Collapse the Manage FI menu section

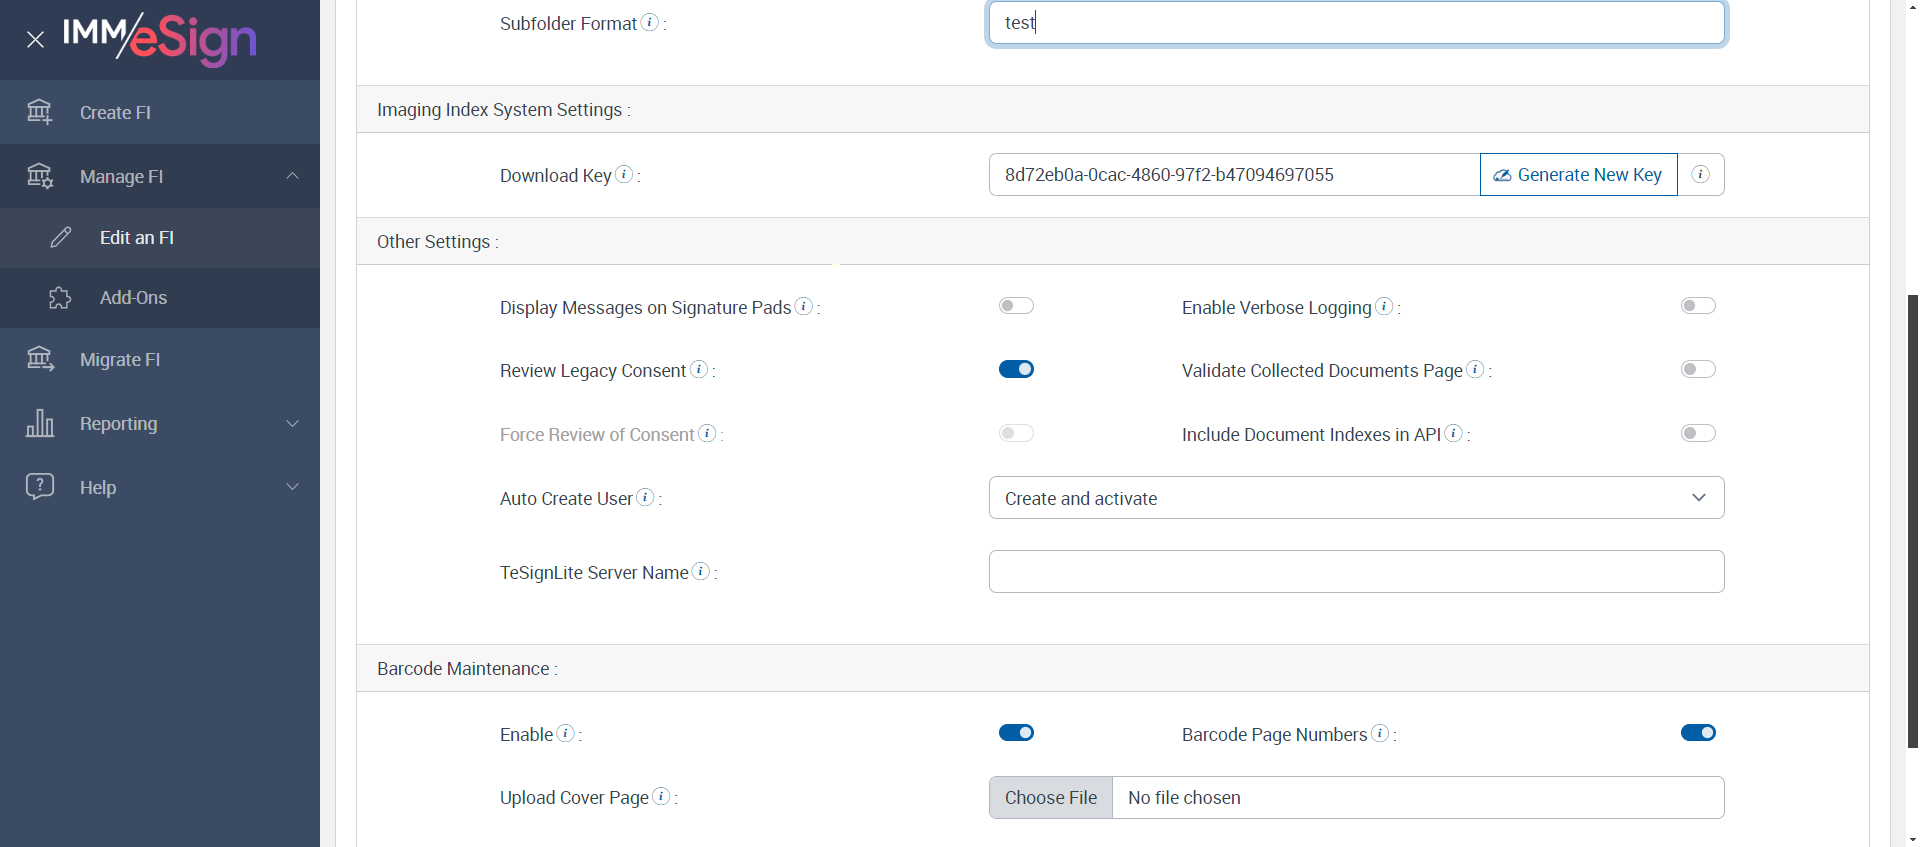coord(160,177)
